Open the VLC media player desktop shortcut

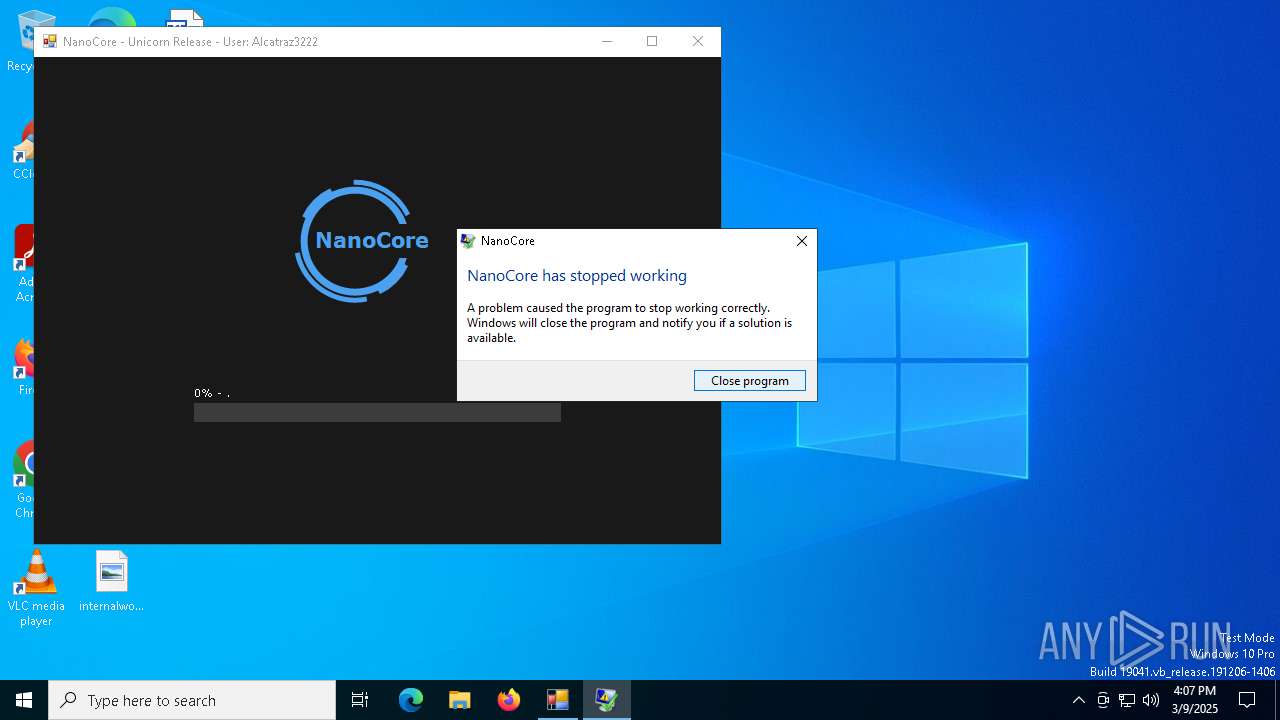click(36, 589)
